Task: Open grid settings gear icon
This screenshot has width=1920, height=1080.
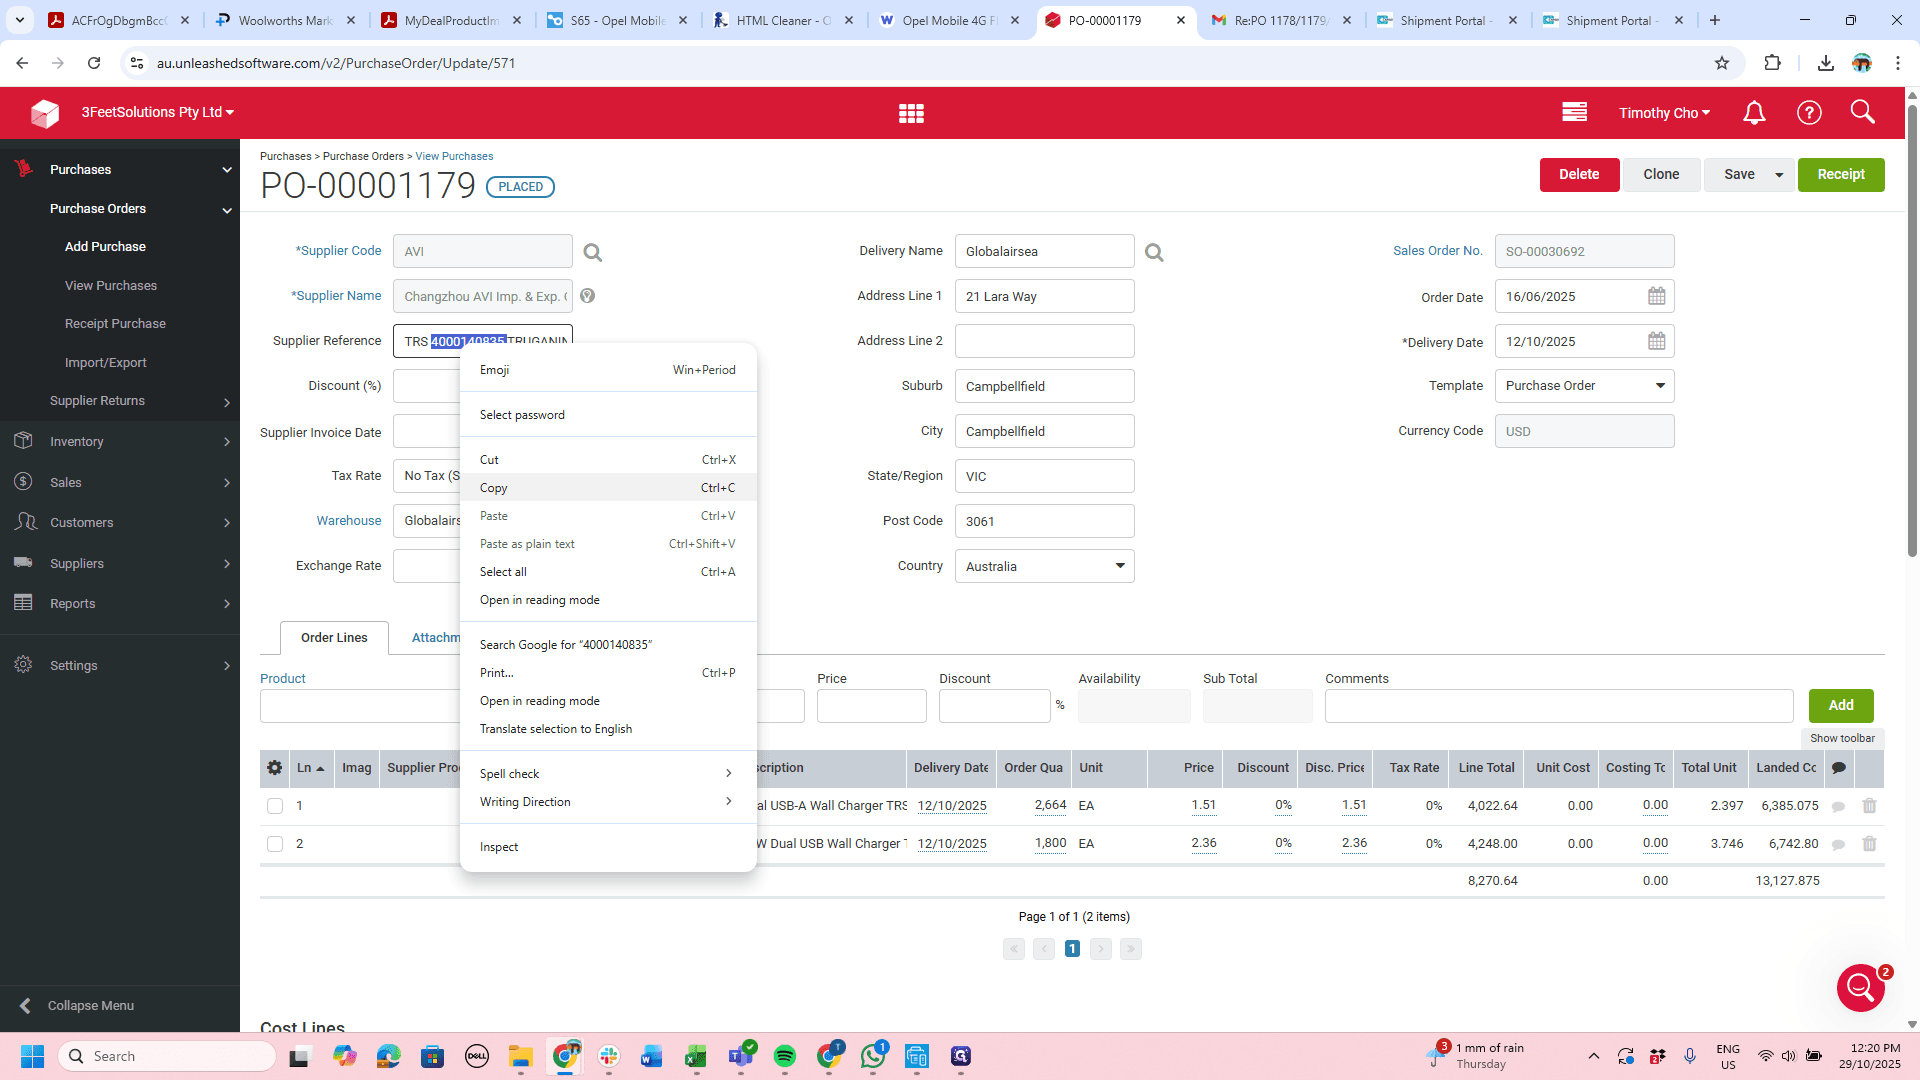Action: coord(275,768)
